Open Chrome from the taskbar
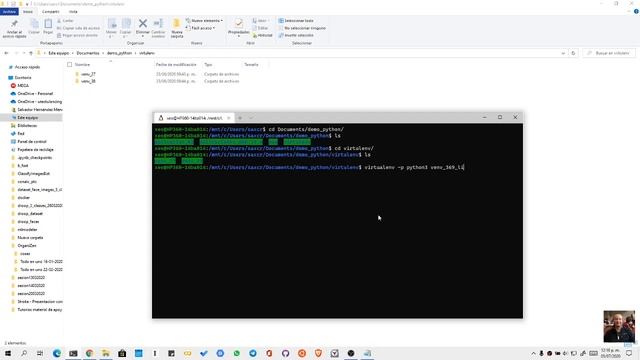The image size is (640, 360). [x=89, y=353]
